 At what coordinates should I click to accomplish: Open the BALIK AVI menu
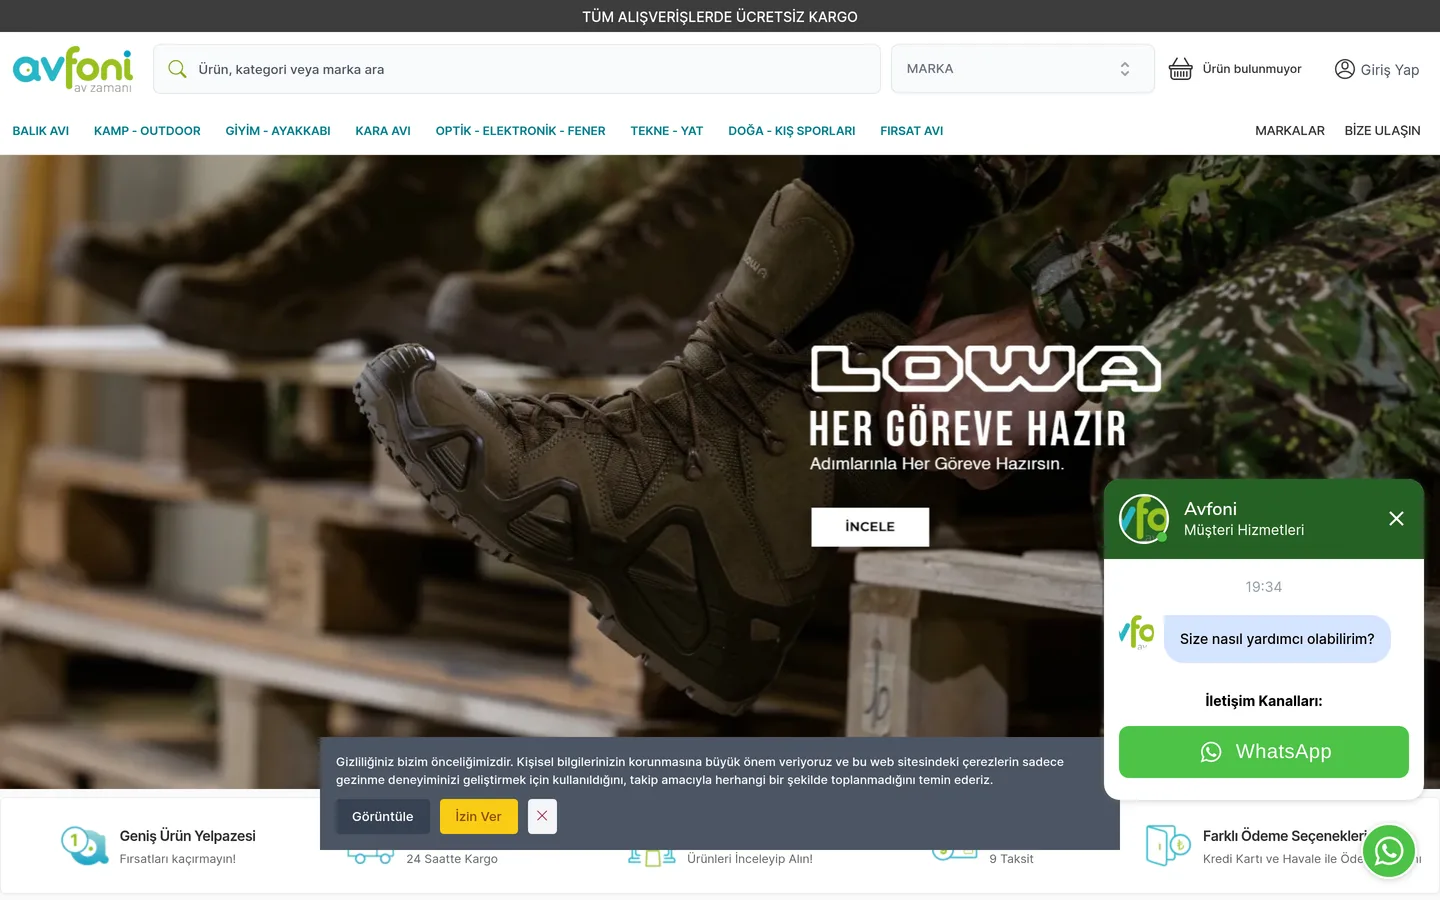41,131
